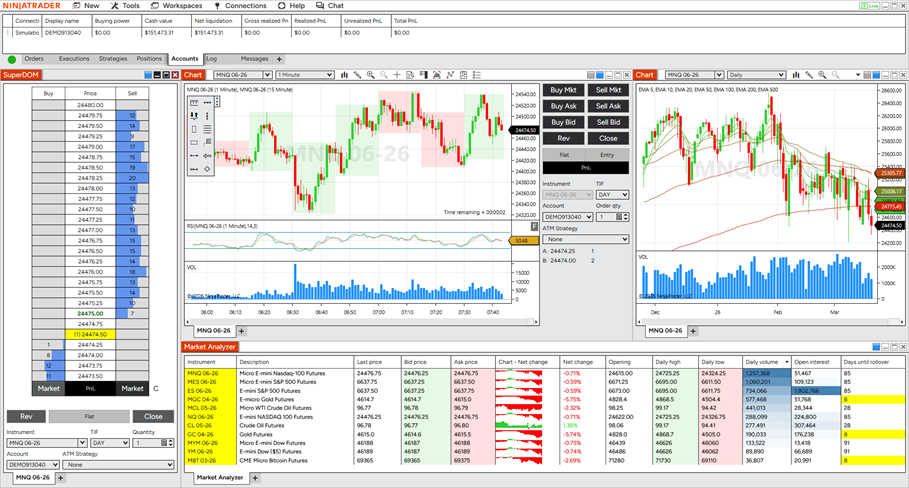Click zoom out magnifier in 1 Minute chart toolbar
Viewport: 909px width, 488px height.
384,75
